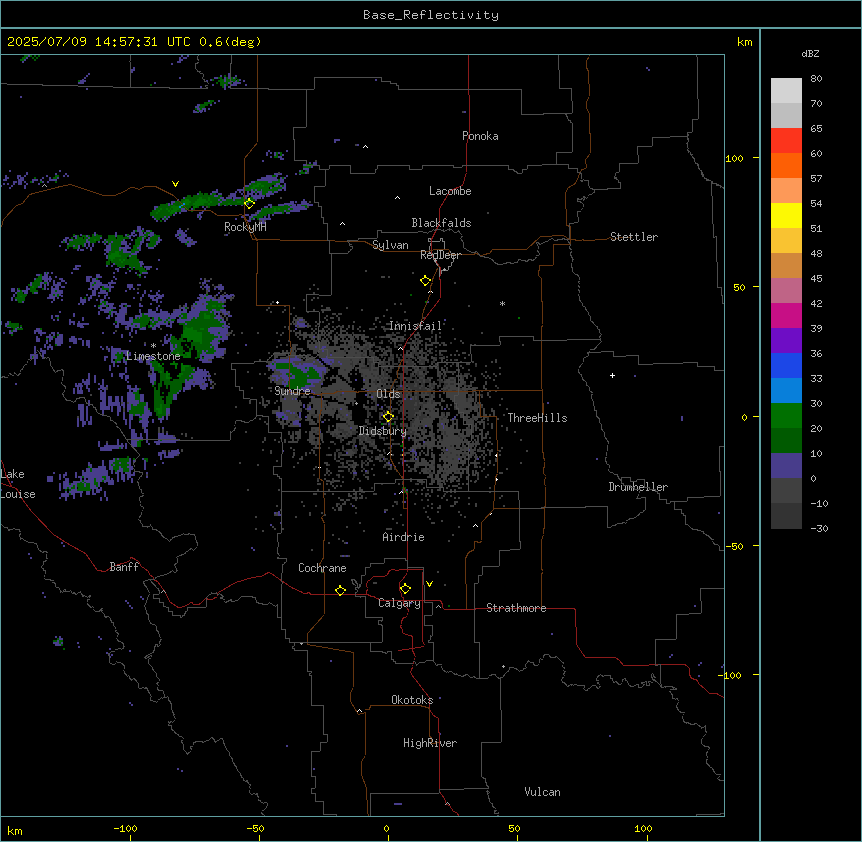Pick the red 65 dBZ legend swatch
Screen dimensions: 862x842
click(786, 141)
